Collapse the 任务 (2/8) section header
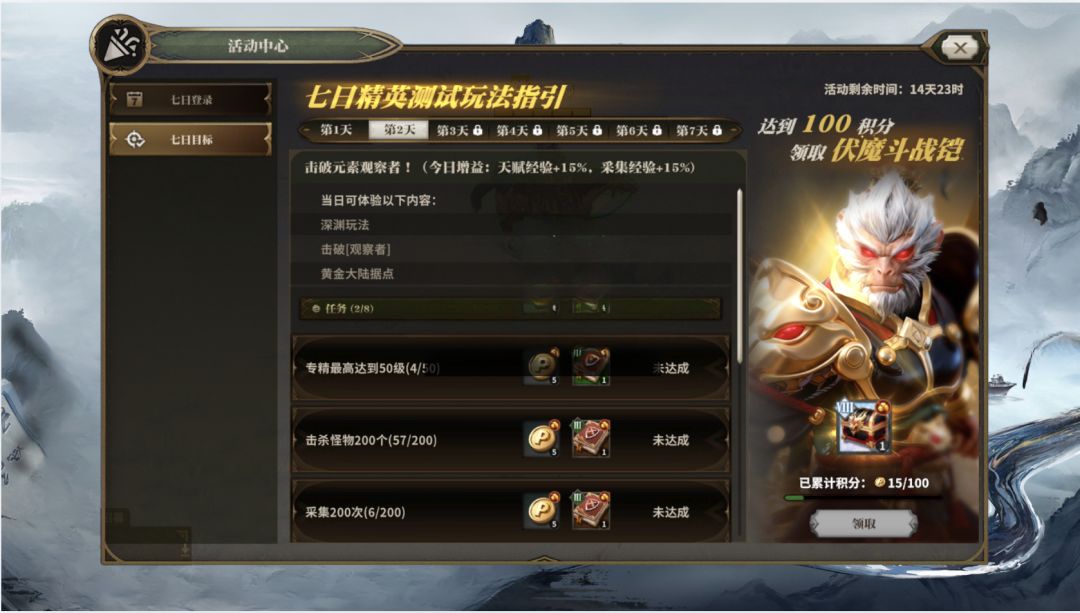Viewport: 1080px width, 613px height. [510, 308]
